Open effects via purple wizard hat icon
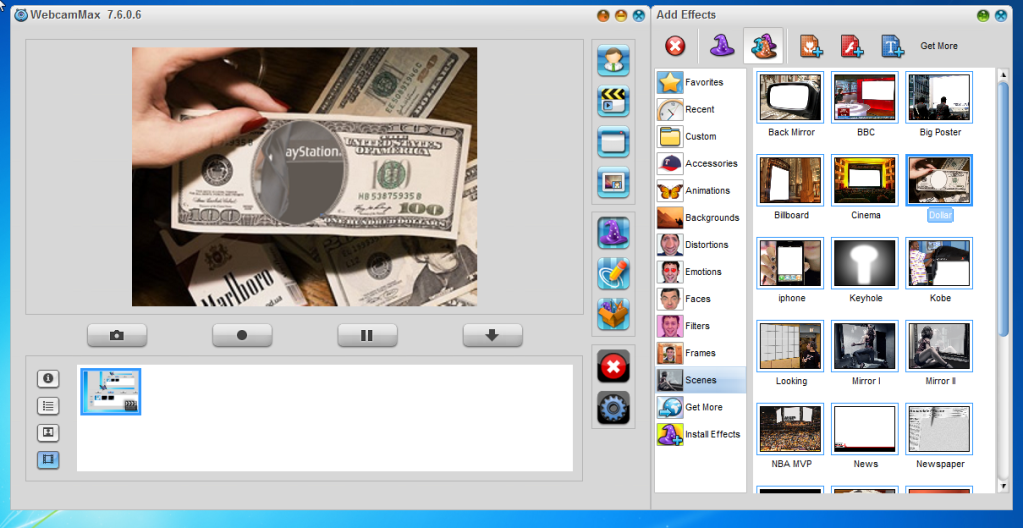This screenshot has width=1023, height=528. 613,233
